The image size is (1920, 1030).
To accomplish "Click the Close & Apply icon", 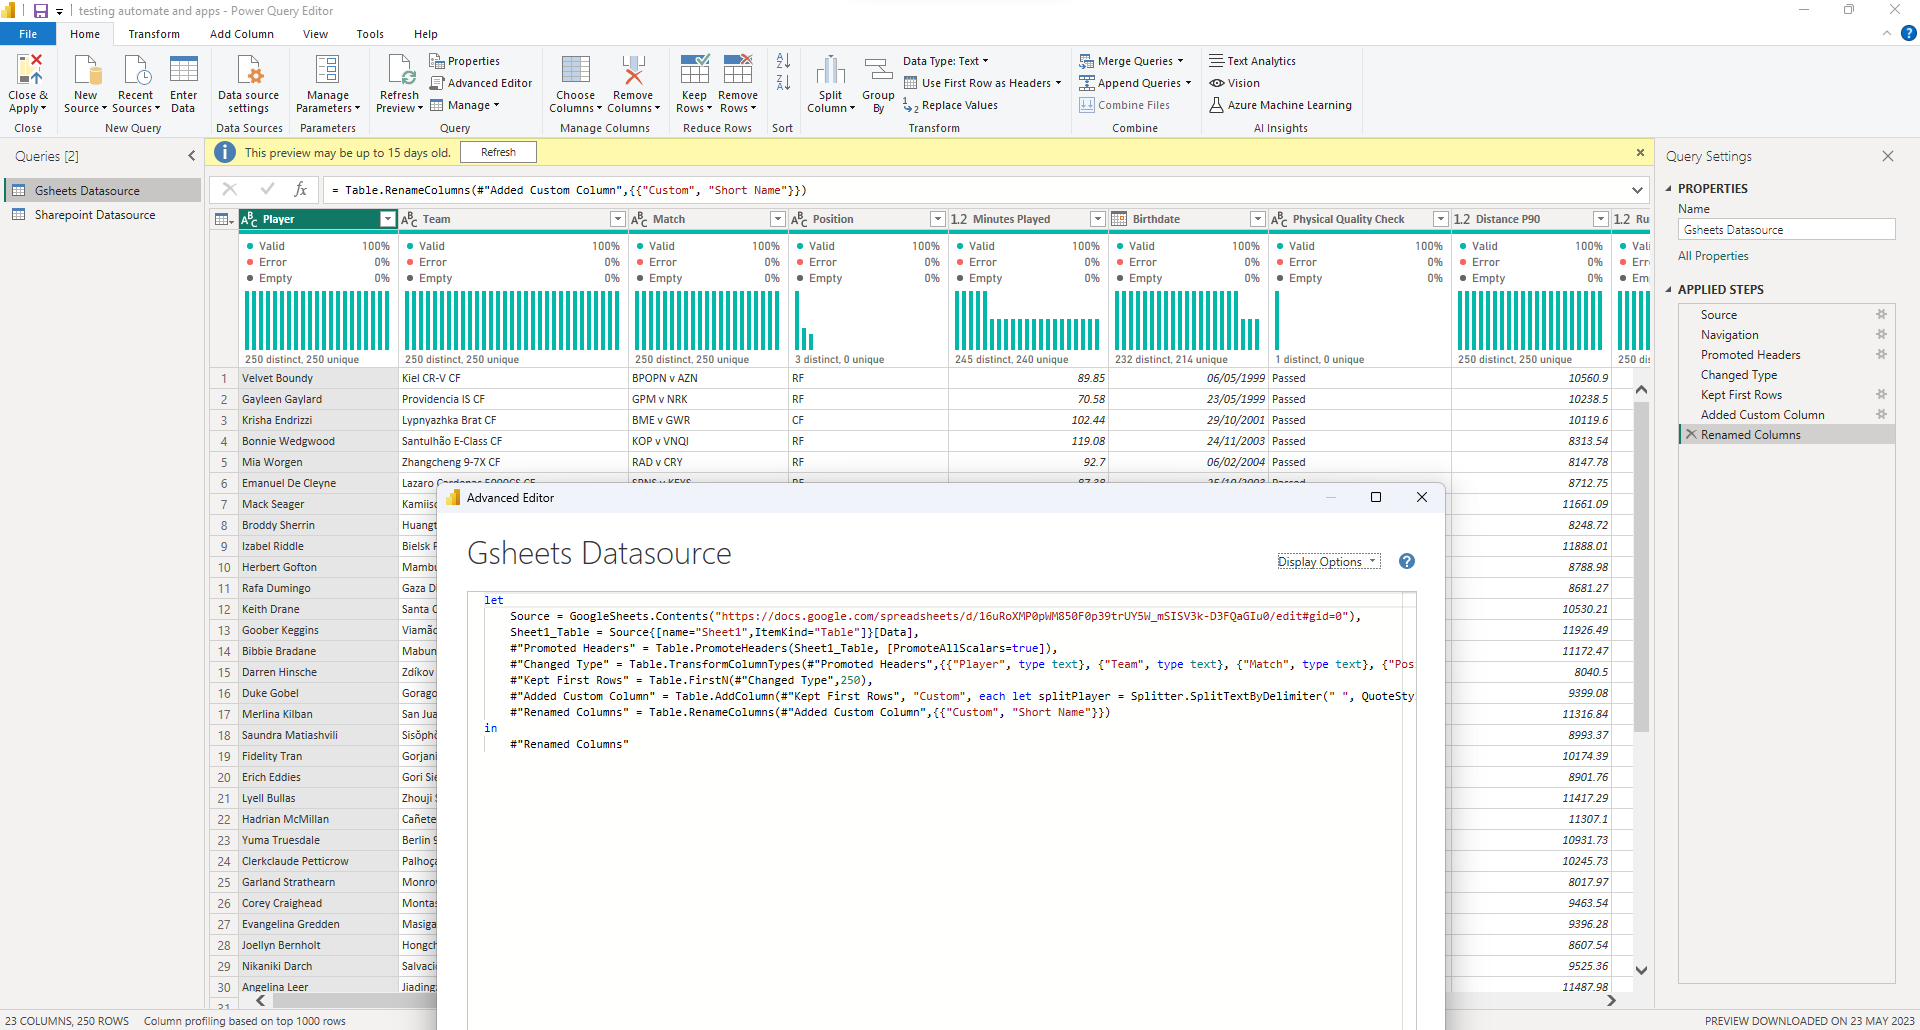I will tap(28, 70).
